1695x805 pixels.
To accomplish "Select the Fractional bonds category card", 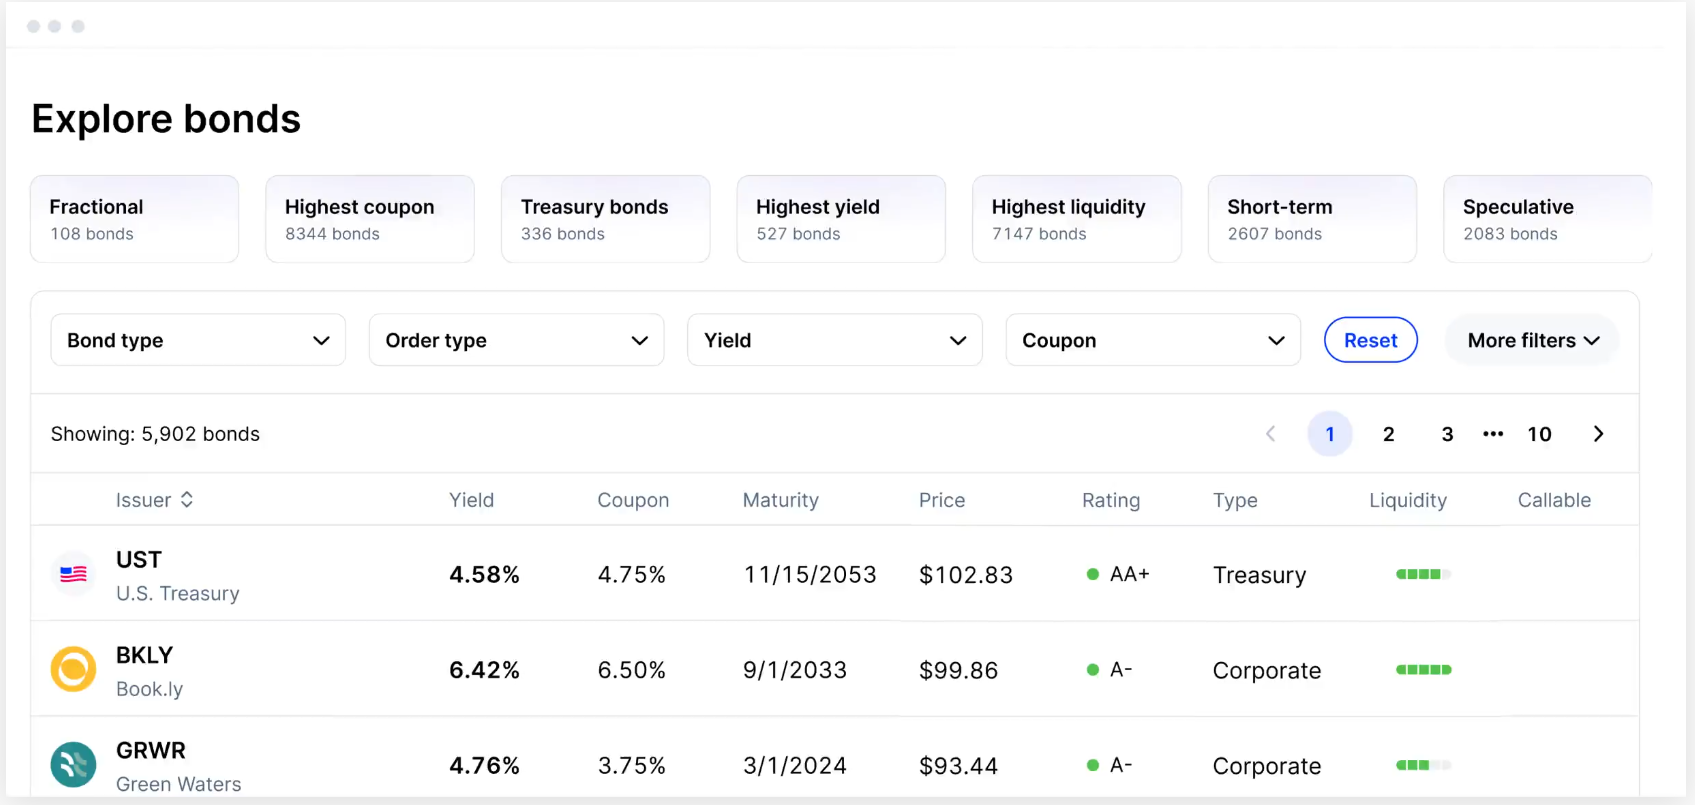I will coord(134,219).
